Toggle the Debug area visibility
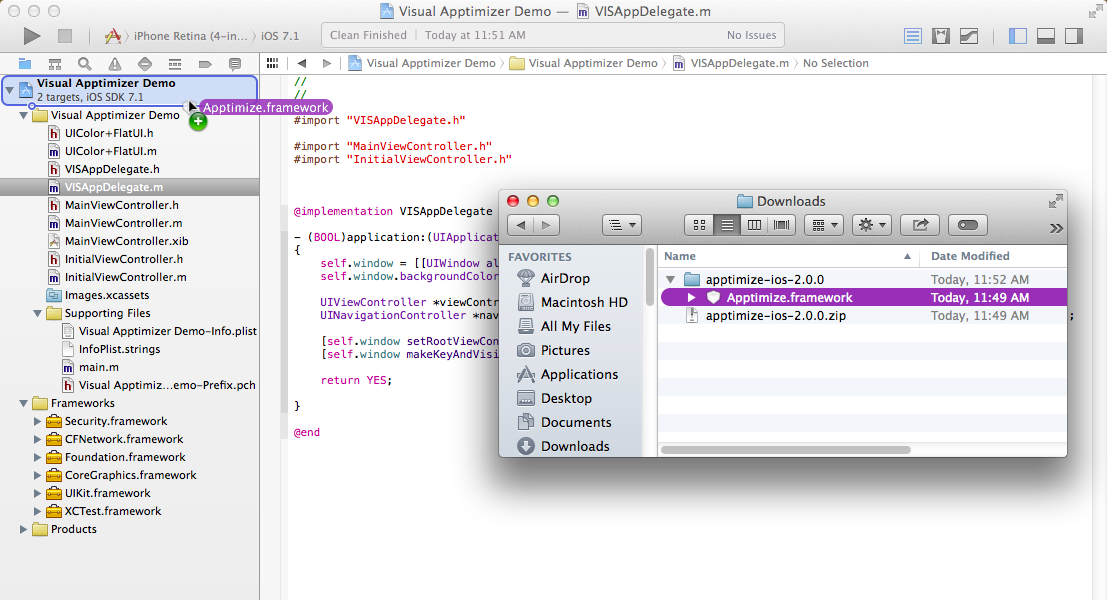Viewport: 1107px width, 600px height. pyautogui.click(x=1046, y=36)
